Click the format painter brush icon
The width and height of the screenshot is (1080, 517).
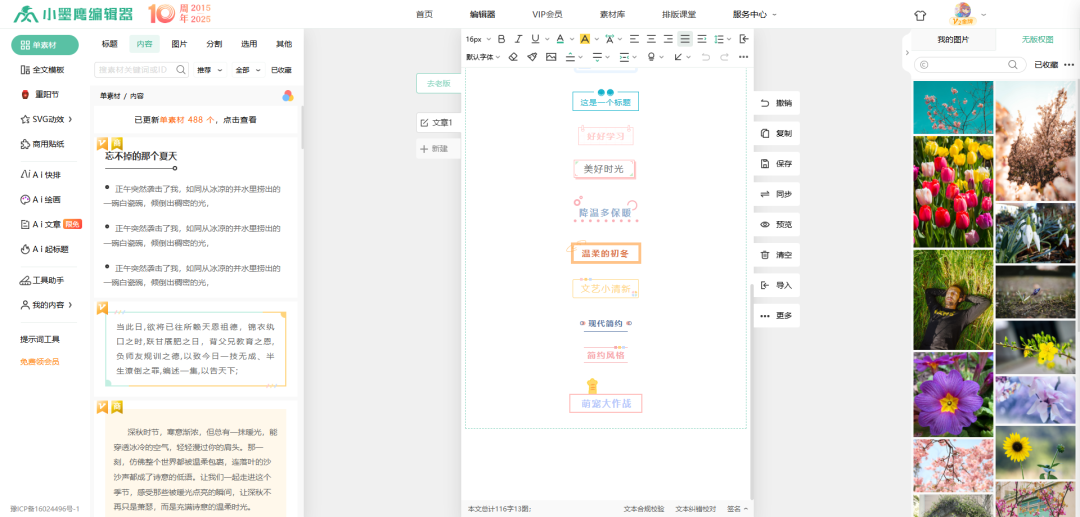tap(532, 57)
